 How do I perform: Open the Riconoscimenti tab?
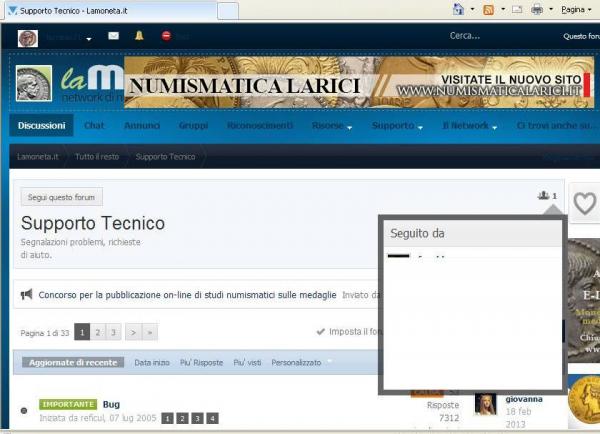click(x=260, y=126)
